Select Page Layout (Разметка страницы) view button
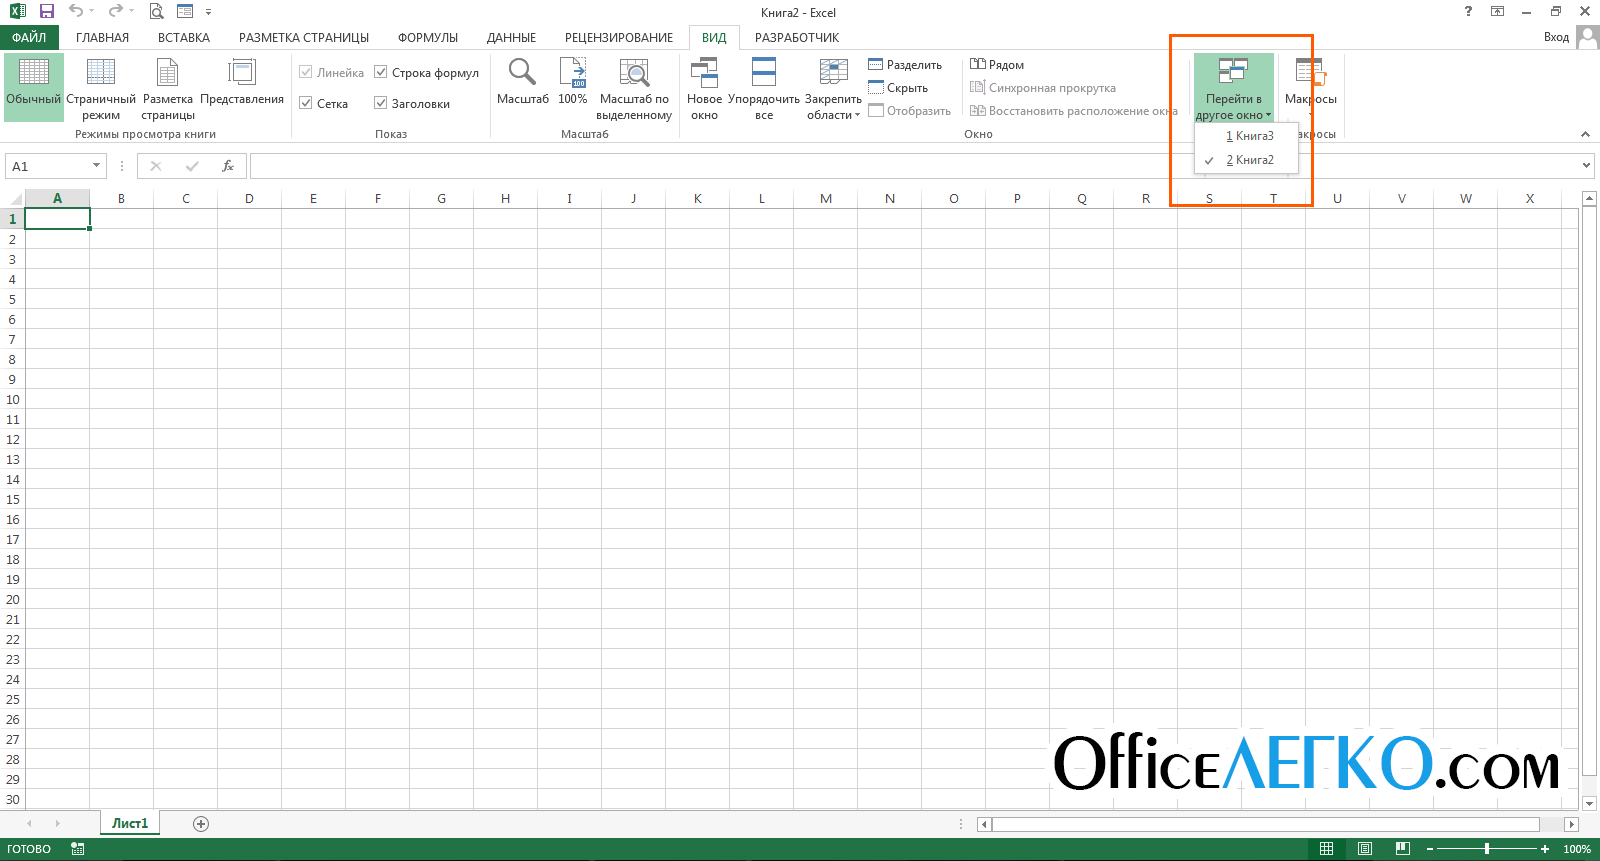The image size is (1600, 861). (168, 87)
